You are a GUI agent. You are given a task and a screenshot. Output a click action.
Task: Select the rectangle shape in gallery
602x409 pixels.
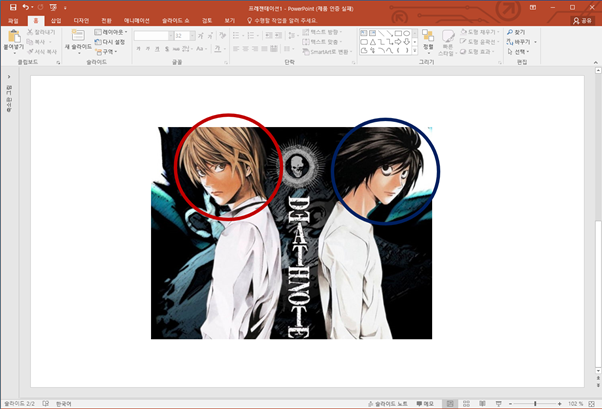pos(399,33)
